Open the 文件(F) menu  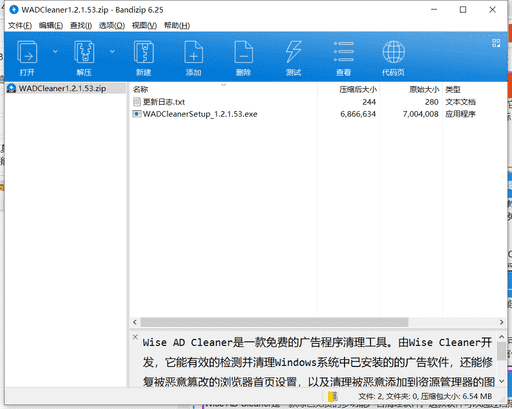20,26
